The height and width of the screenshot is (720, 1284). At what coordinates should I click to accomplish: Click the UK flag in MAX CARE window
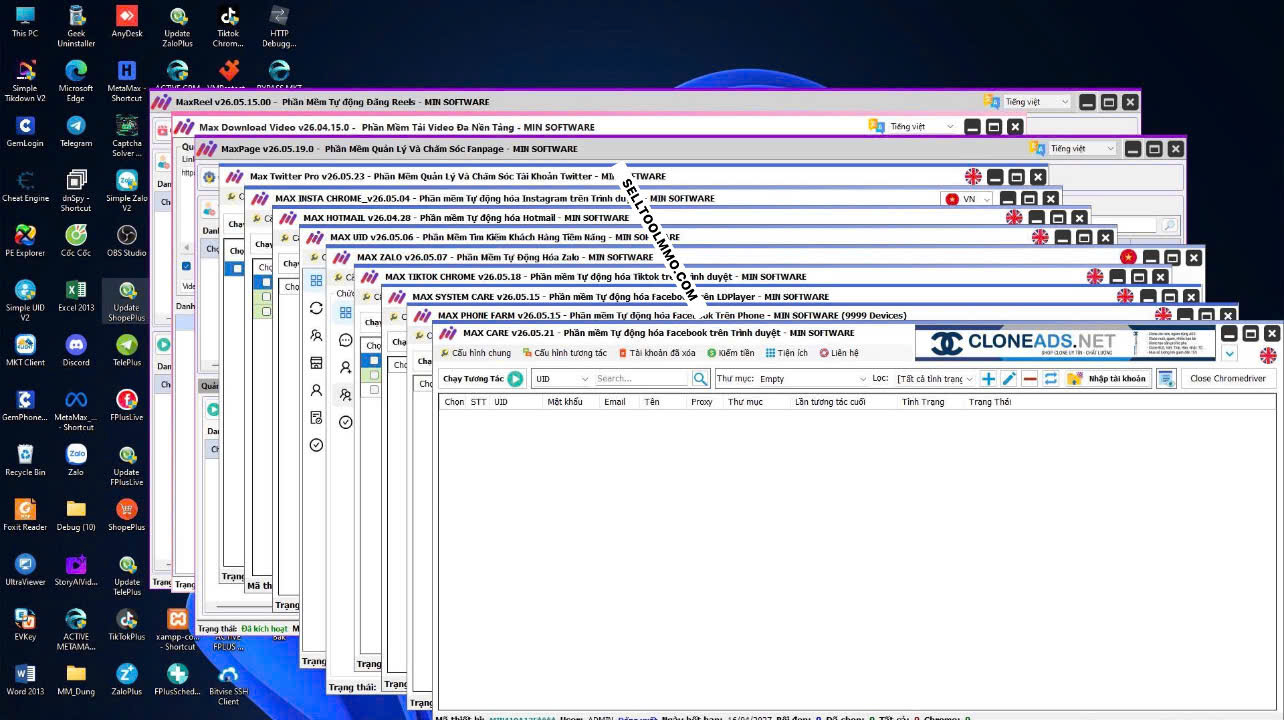tap(1268, 355)
